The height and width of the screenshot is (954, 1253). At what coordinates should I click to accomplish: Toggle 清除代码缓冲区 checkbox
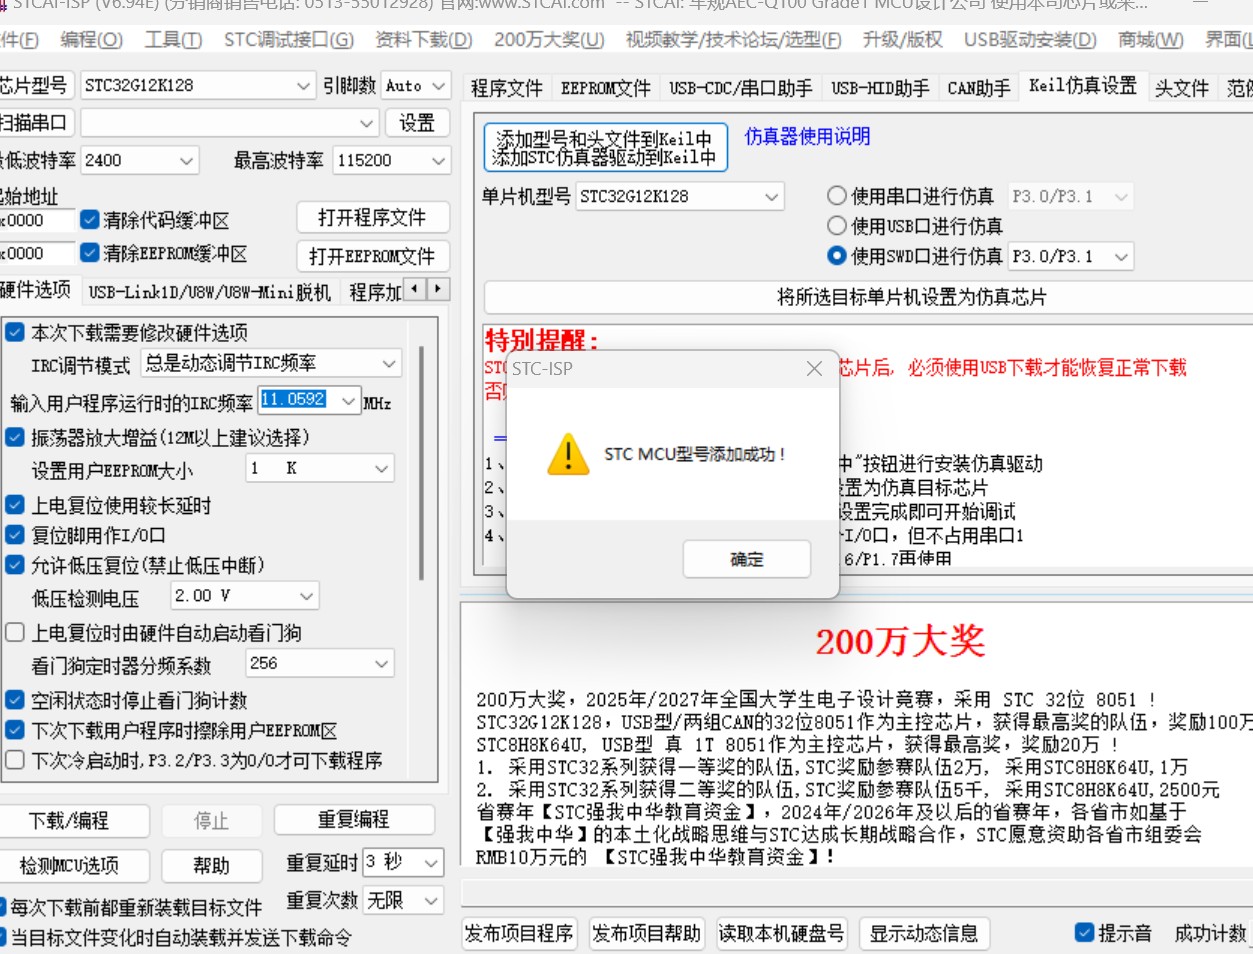pos(90,219)
